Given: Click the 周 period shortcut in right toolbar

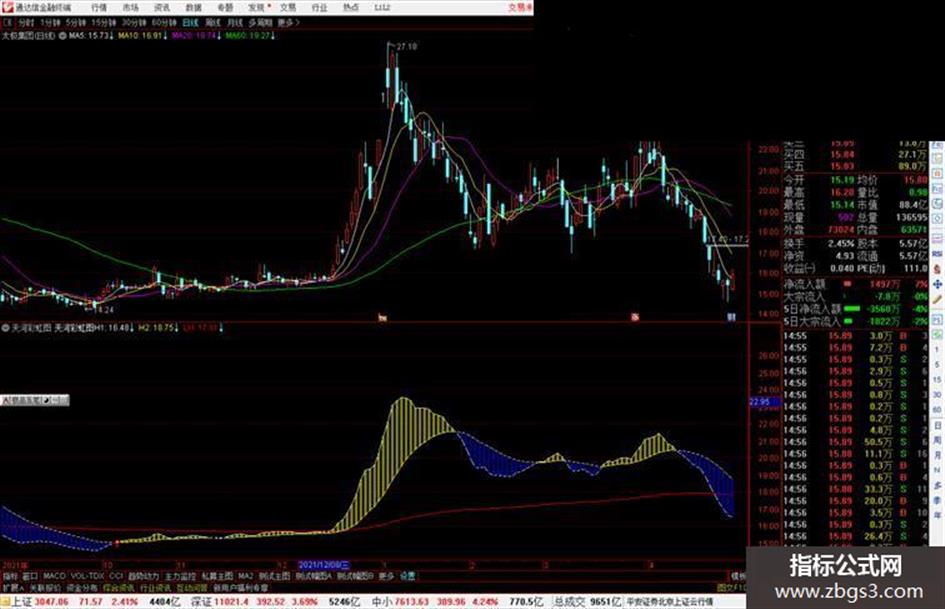Looking at the screenshot, I should pyautogui.click(x=937, y=440).
